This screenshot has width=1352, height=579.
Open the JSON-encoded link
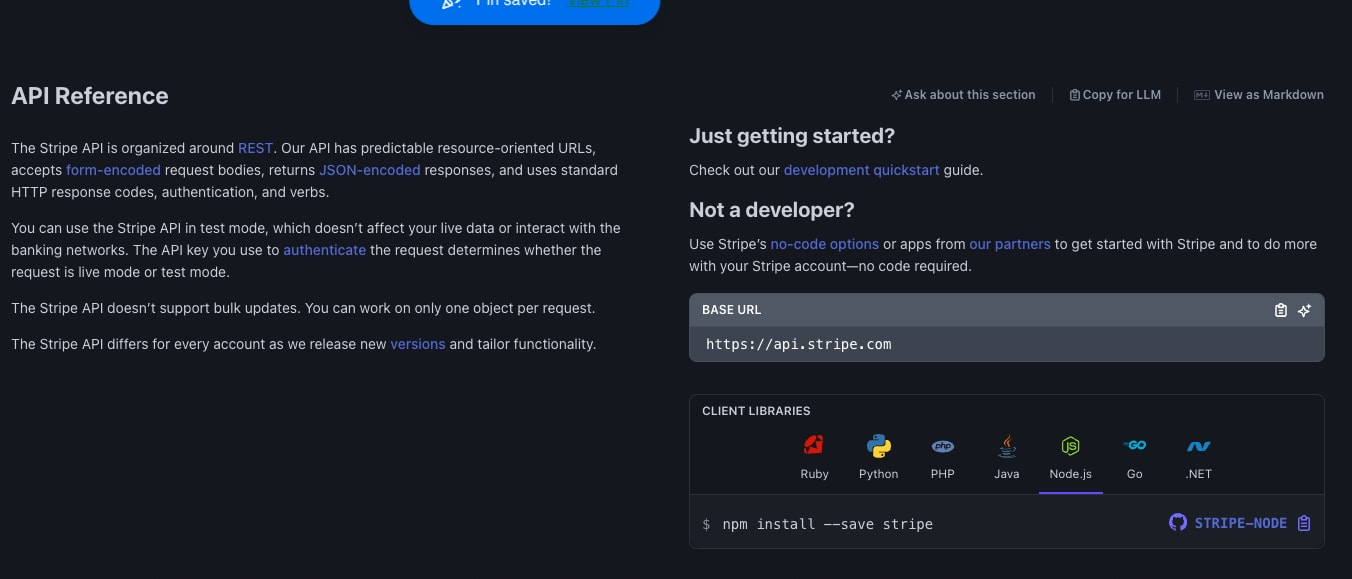(370, 170)
